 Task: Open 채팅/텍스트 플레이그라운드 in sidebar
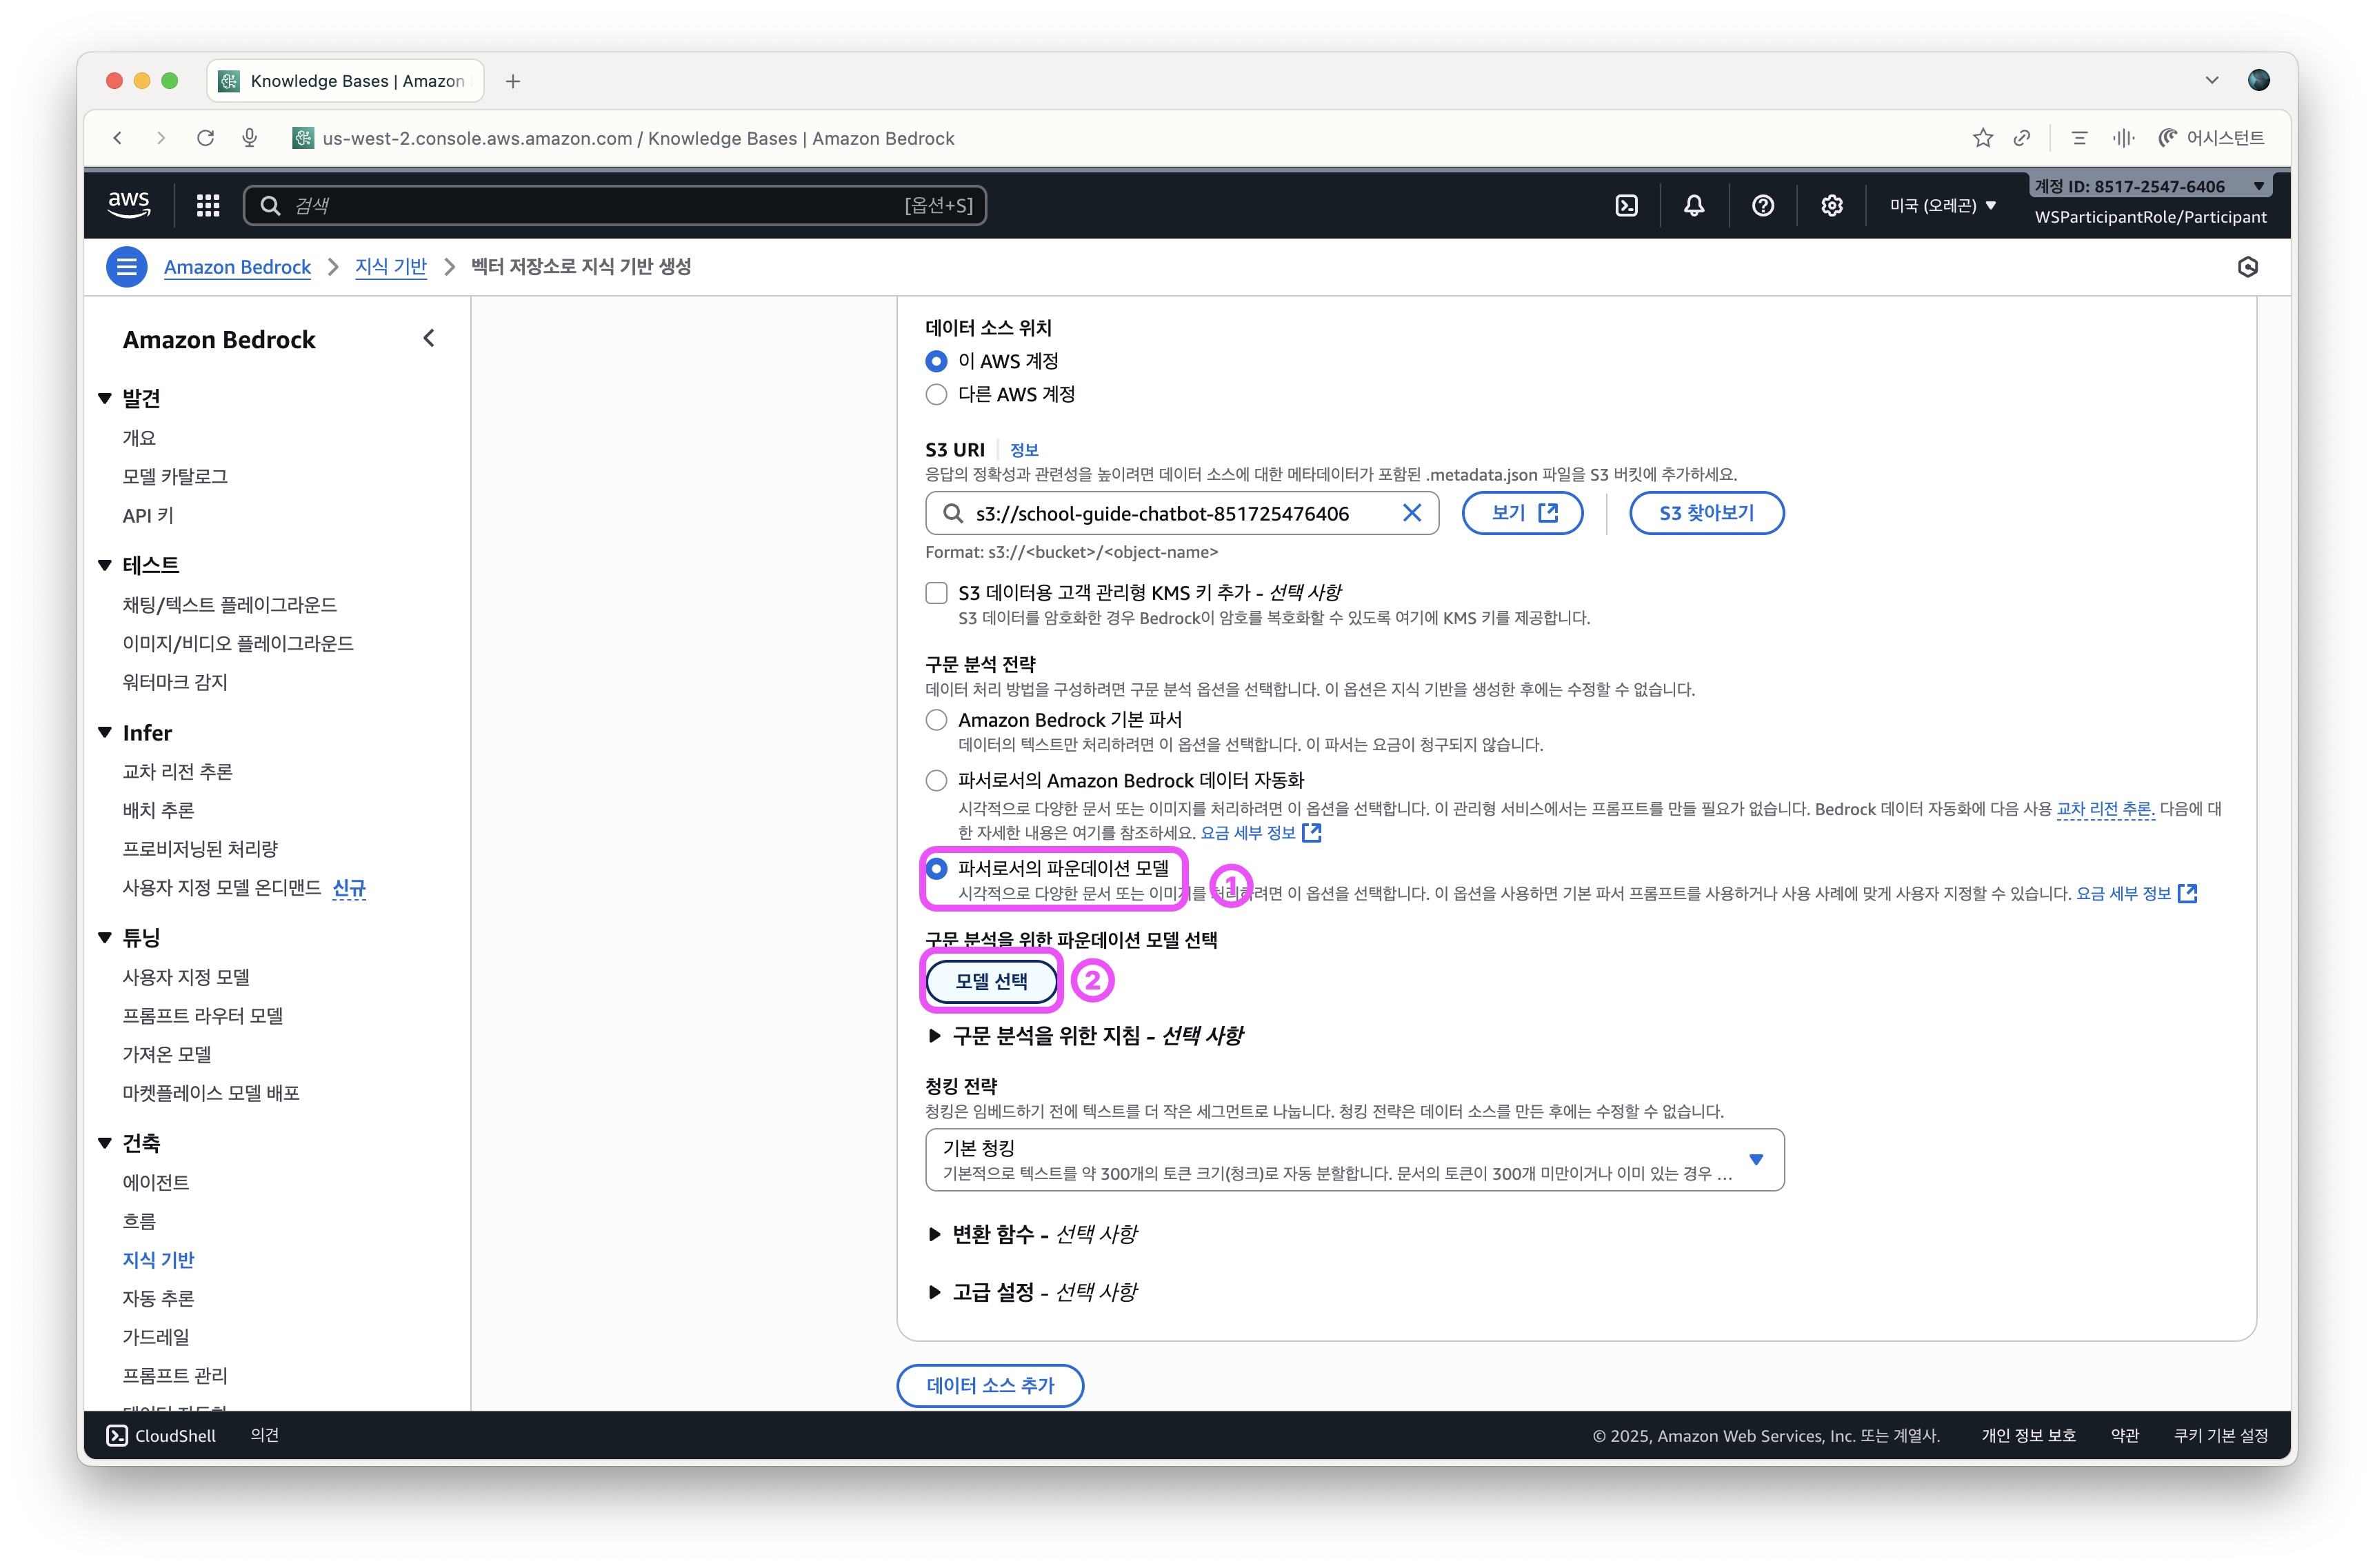[x=229, y=604]
